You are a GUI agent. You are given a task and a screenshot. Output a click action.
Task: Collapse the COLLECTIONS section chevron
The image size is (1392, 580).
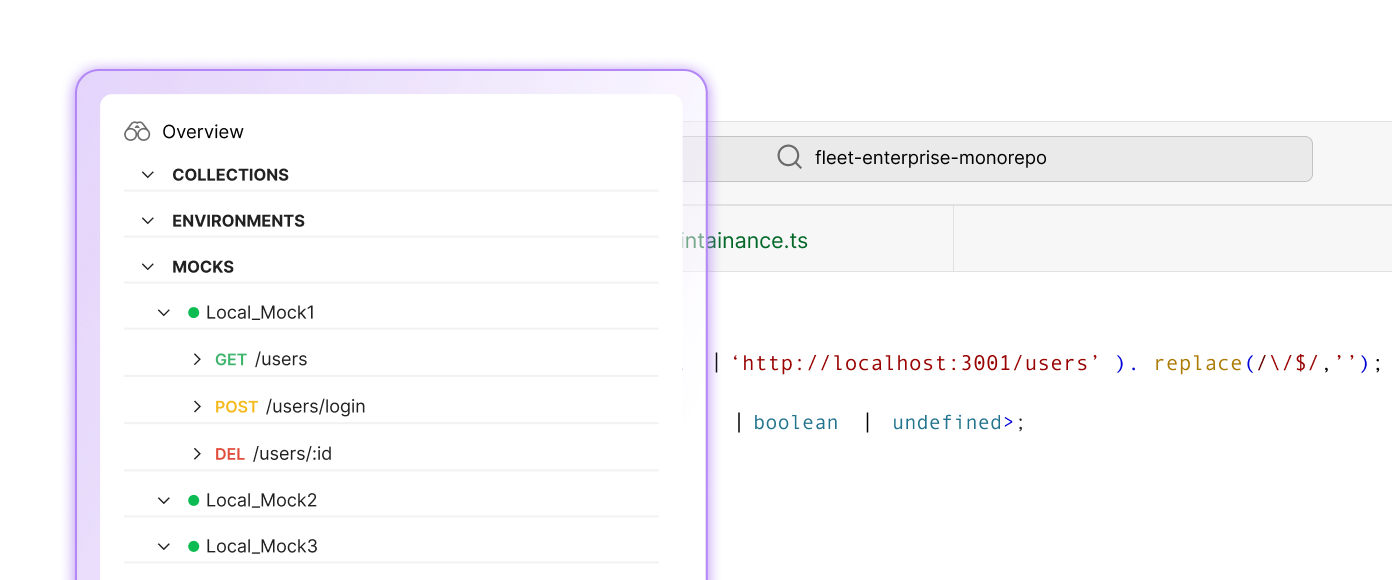coord(148,175)
